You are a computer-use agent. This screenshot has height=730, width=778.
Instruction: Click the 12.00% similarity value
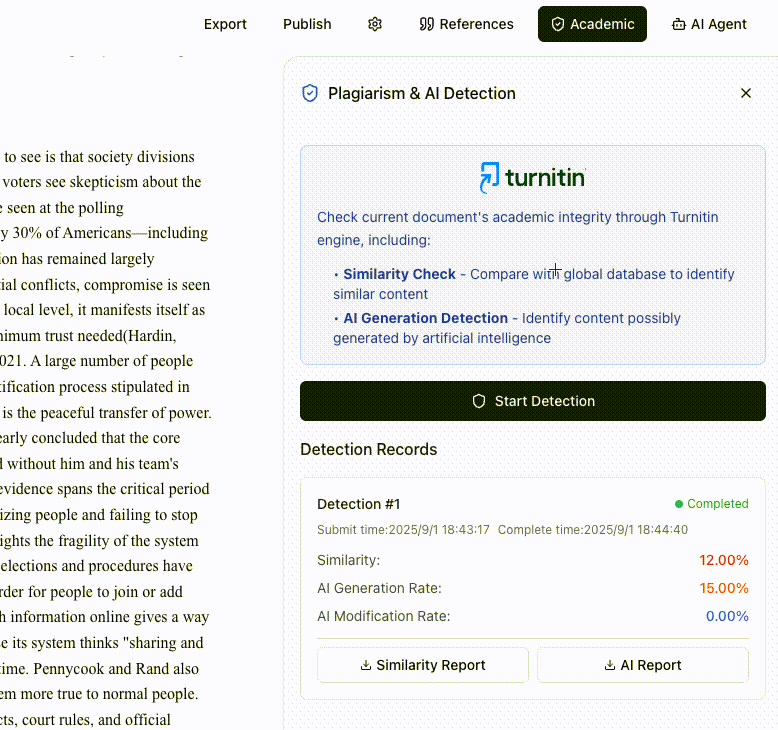(724, 560)
